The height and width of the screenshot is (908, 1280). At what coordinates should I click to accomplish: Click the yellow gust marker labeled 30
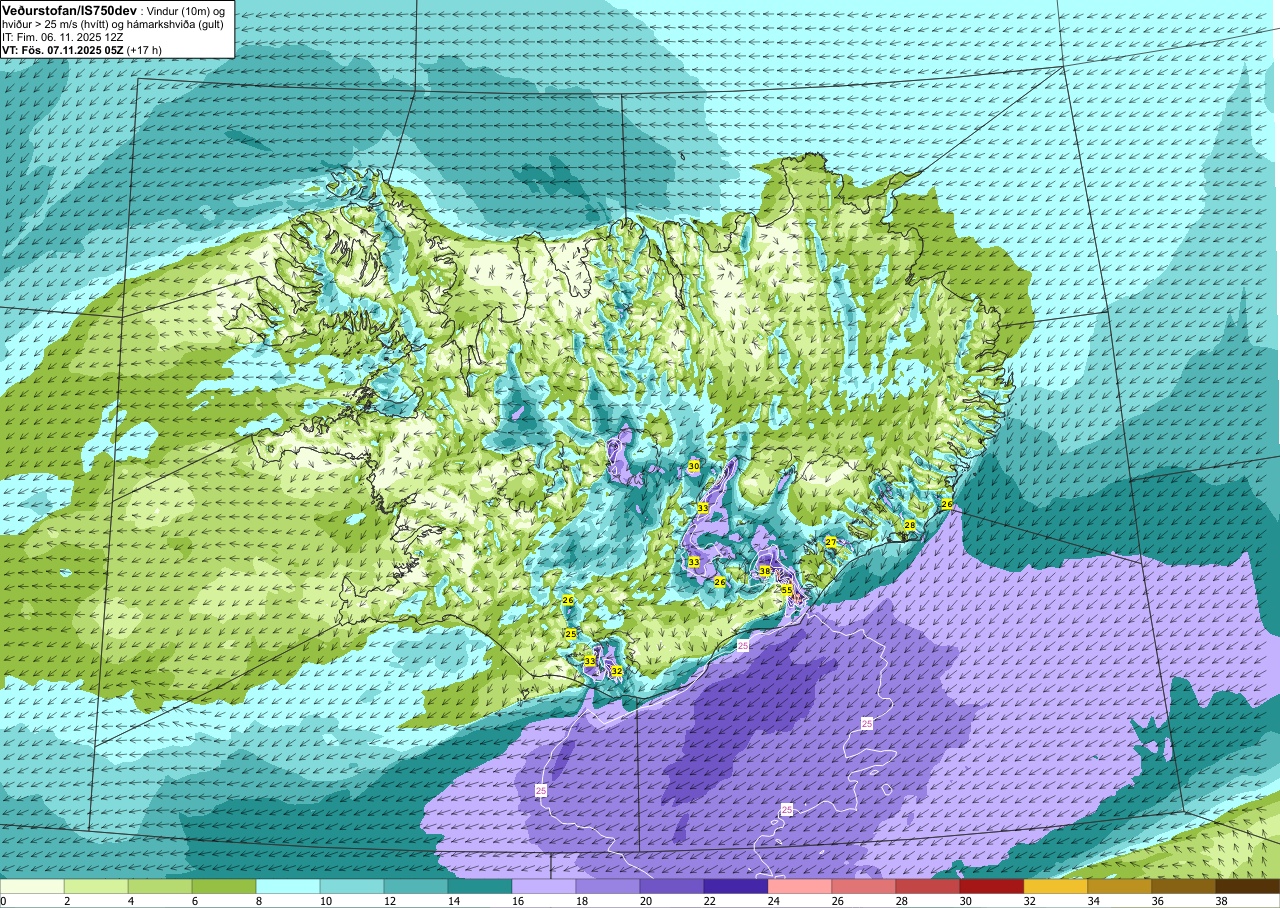tap(694, 466)
